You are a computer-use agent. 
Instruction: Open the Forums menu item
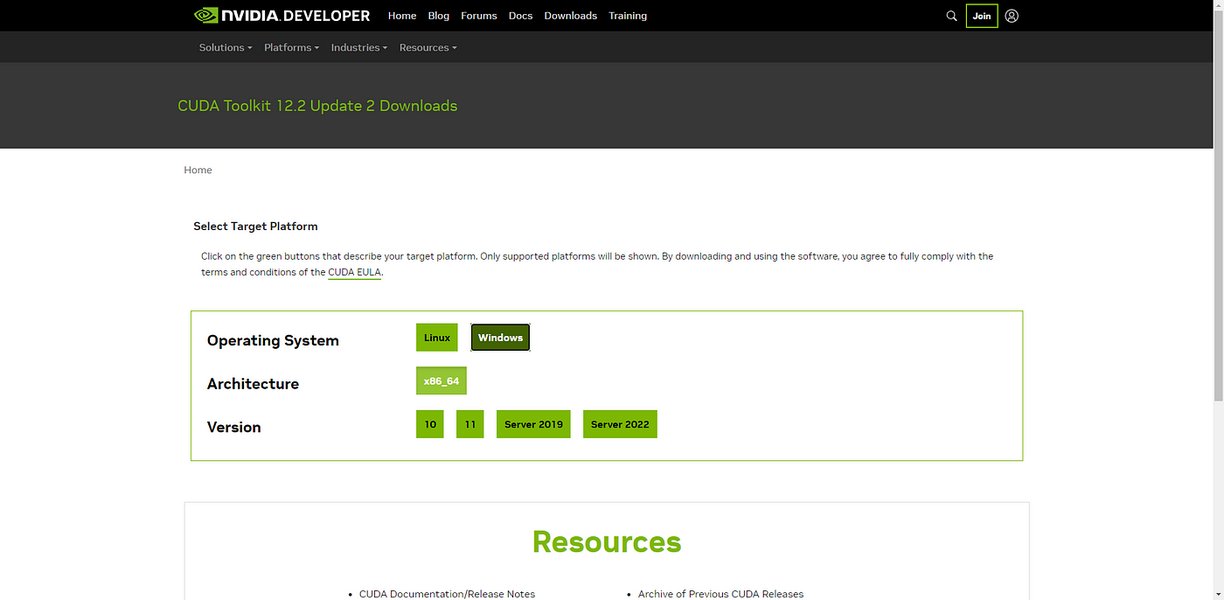pyautogui.click(x=479, y=16)
